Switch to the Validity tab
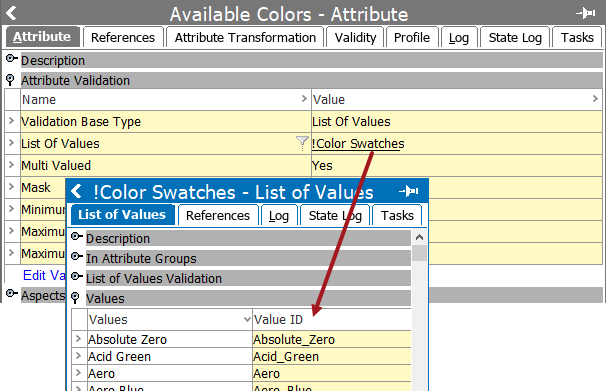The width and height of the screenshot is (606, 391). pos(355,37)
